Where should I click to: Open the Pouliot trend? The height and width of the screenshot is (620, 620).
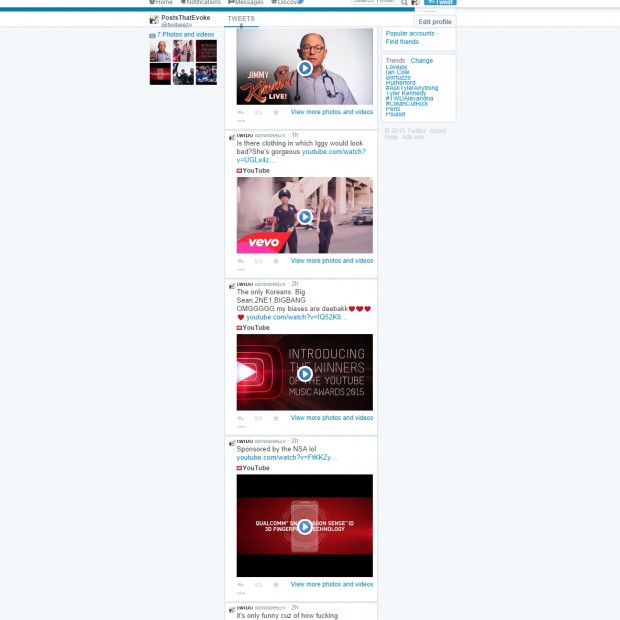point(395,114)
